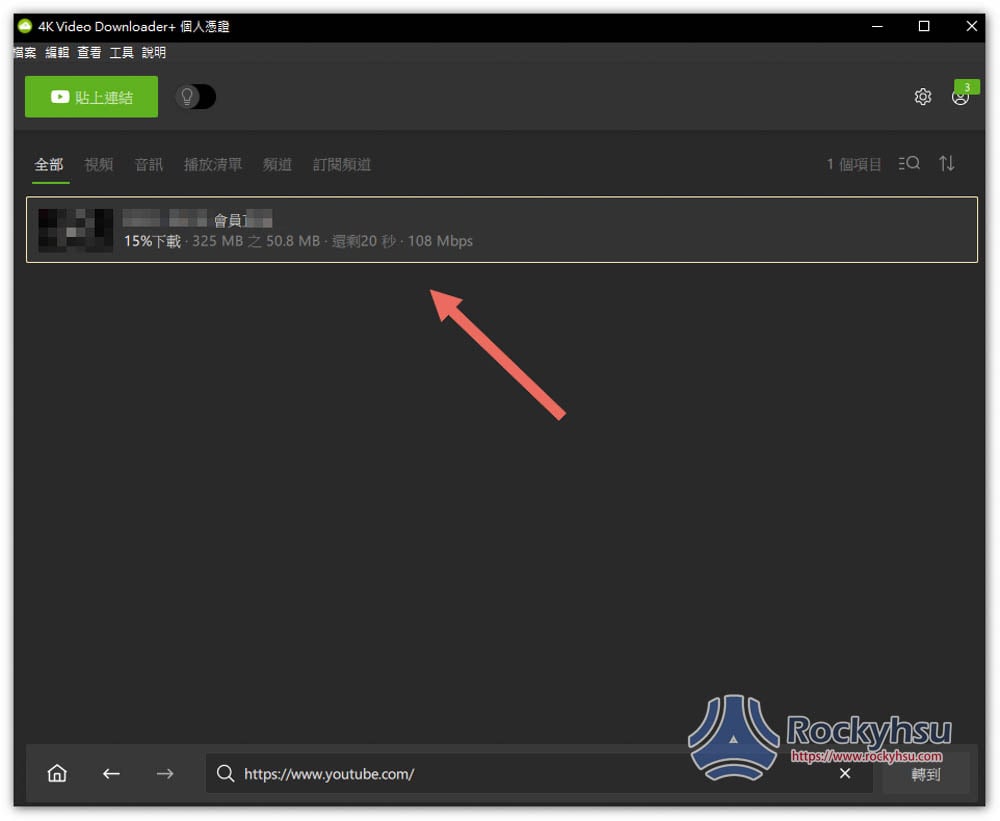Switch to the 頻道 tab
Image resolution: width=1000 pixels, height=821 pixels.
click(x=277, y=165)
